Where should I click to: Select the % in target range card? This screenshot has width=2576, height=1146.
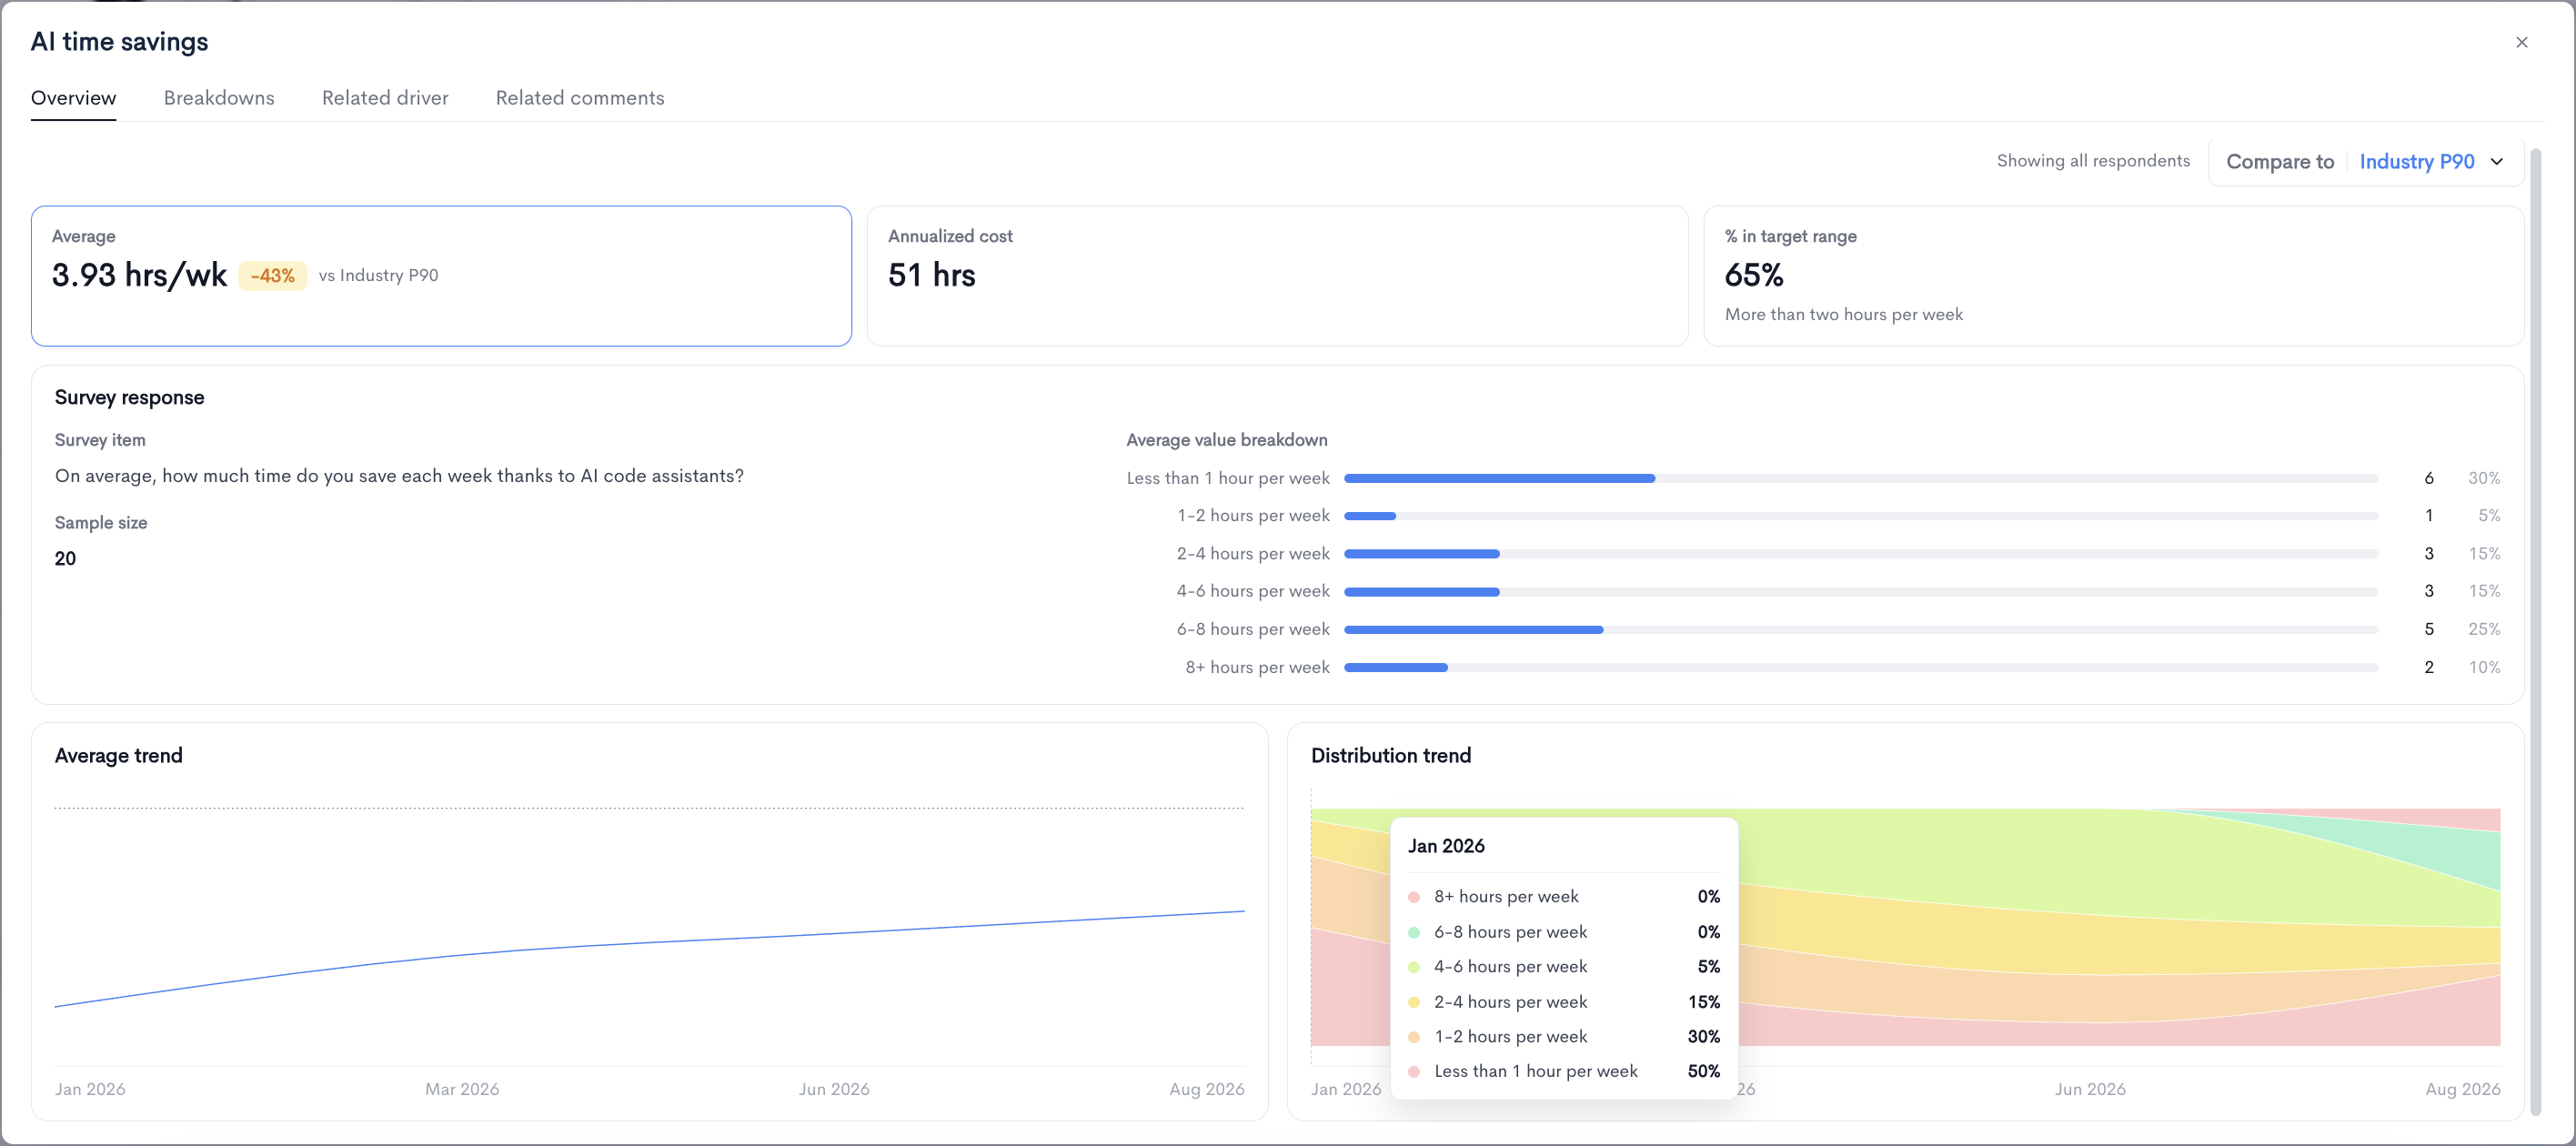(2113, 276)
